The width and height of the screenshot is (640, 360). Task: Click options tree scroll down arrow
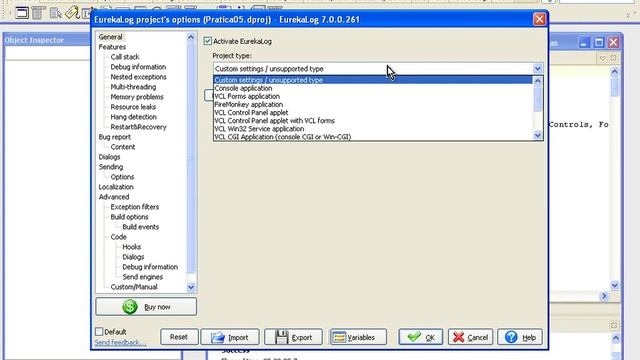(x=191, y=287)
